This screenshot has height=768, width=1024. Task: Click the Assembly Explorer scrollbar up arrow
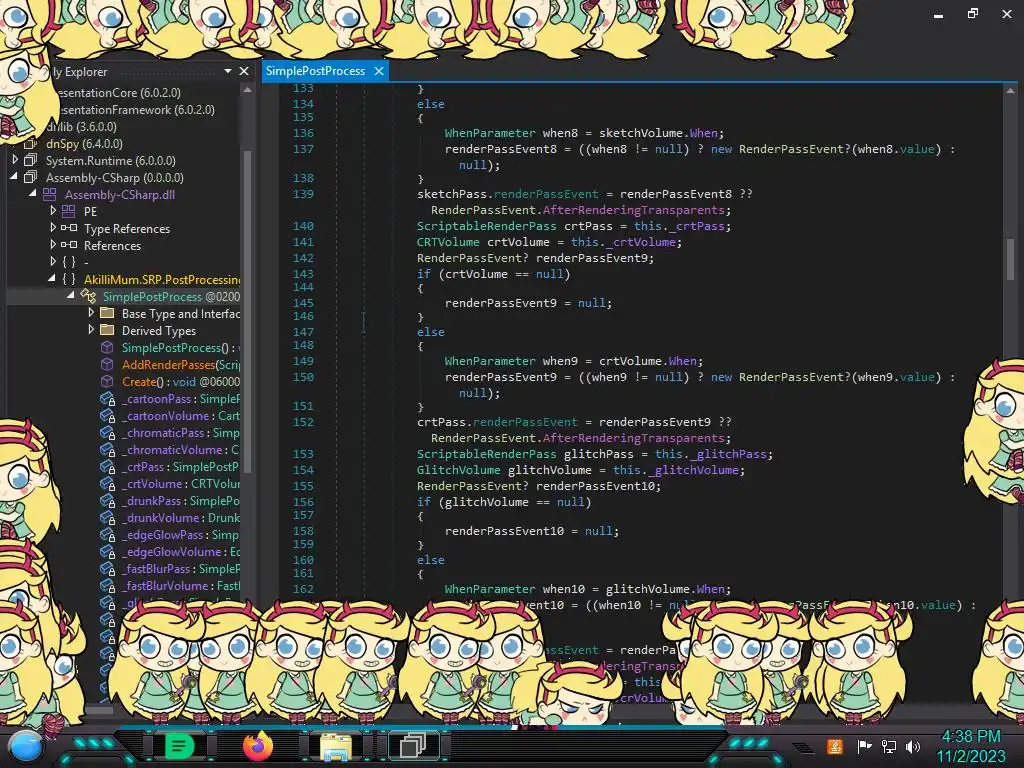click(248, 90)
